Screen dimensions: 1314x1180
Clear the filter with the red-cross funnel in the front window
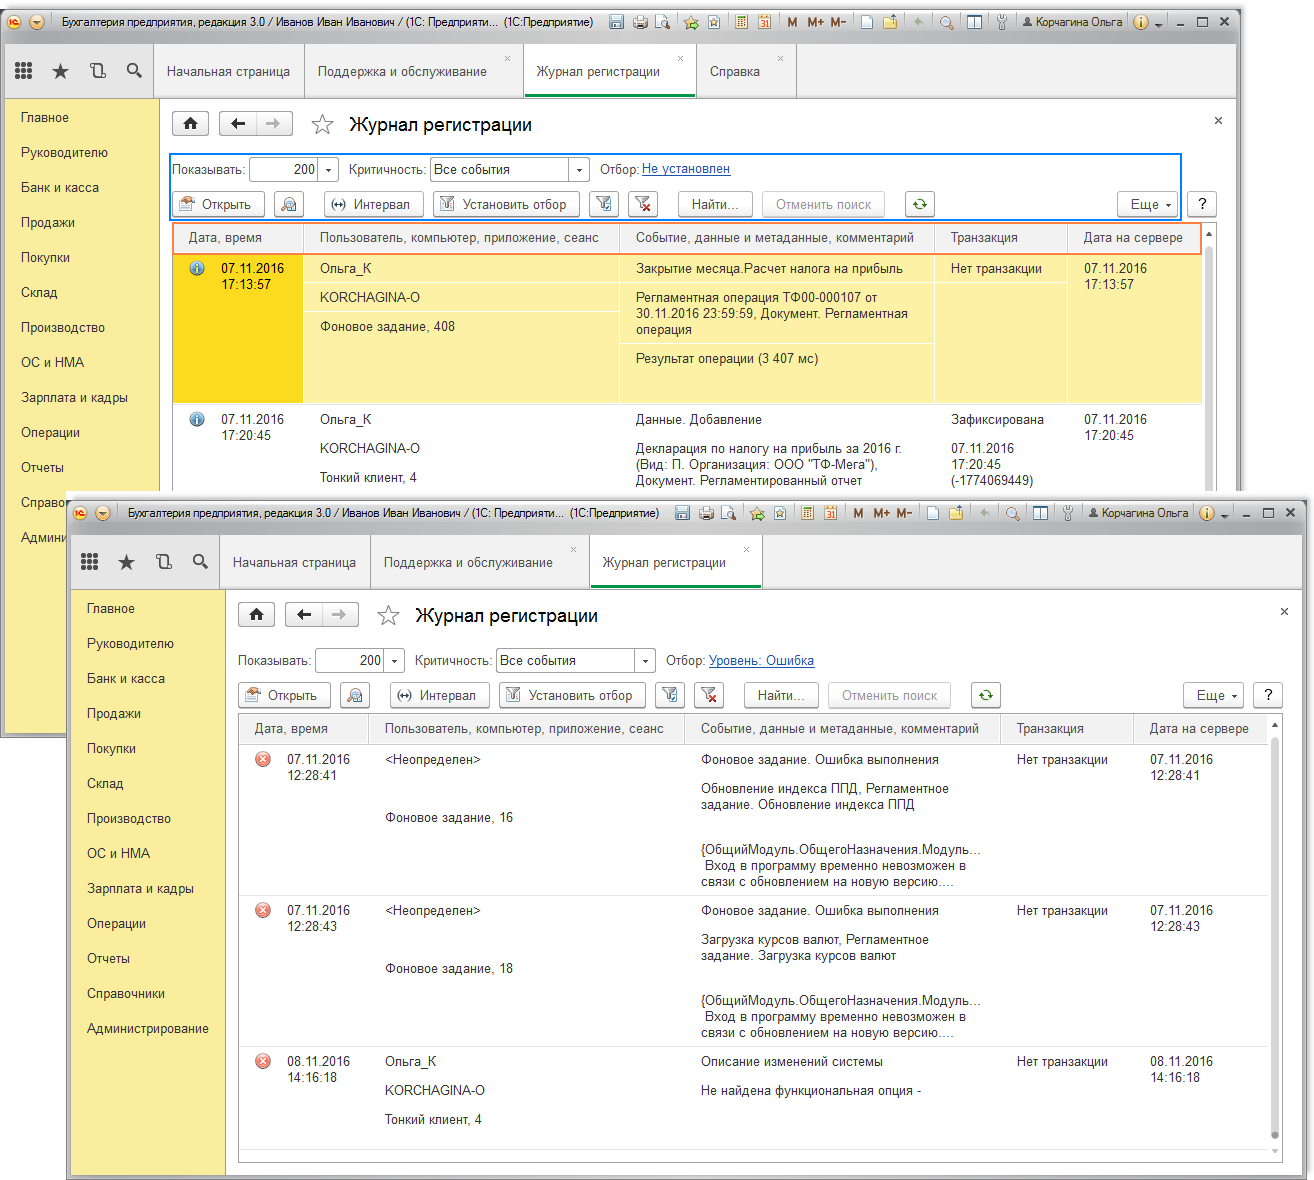click(709, 695)
